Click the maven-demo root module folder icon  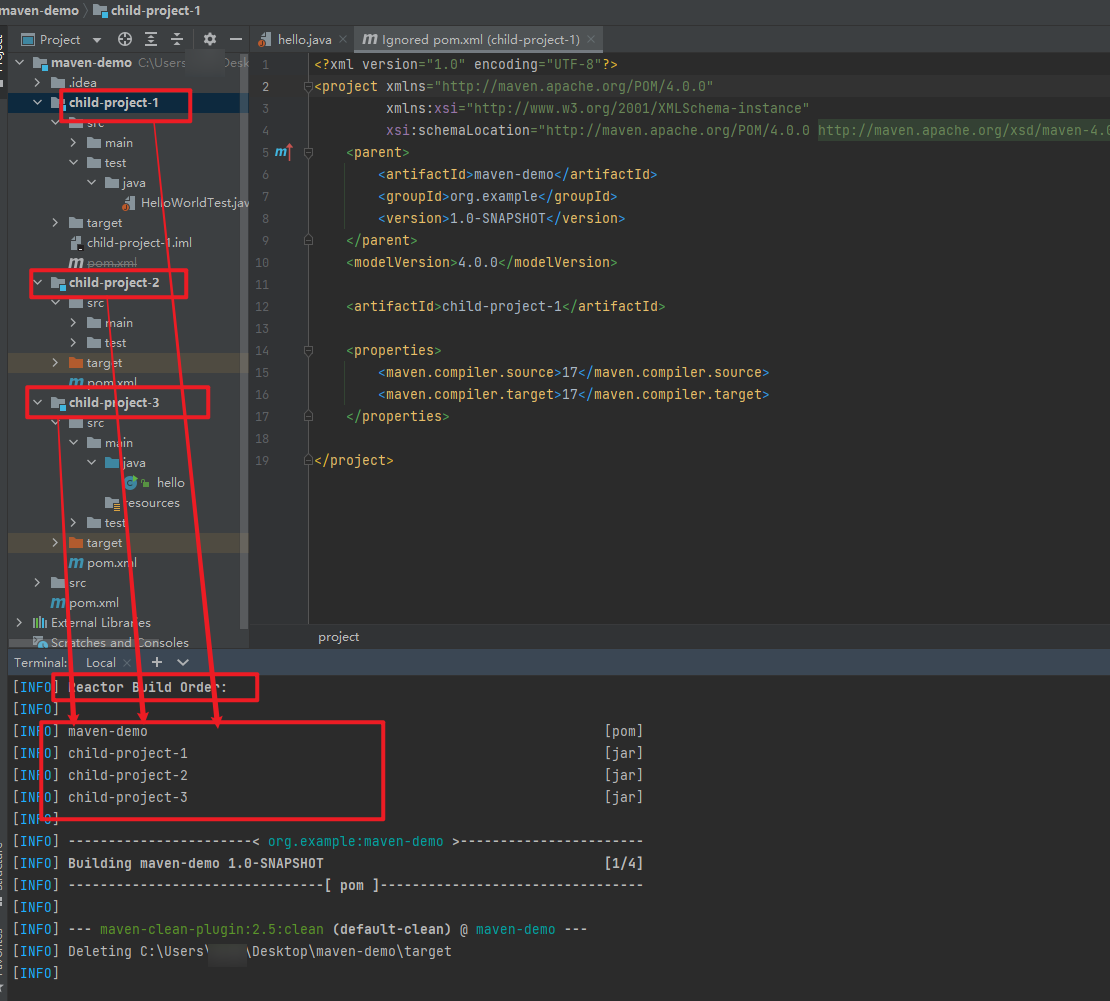click(x=40, y=62)
